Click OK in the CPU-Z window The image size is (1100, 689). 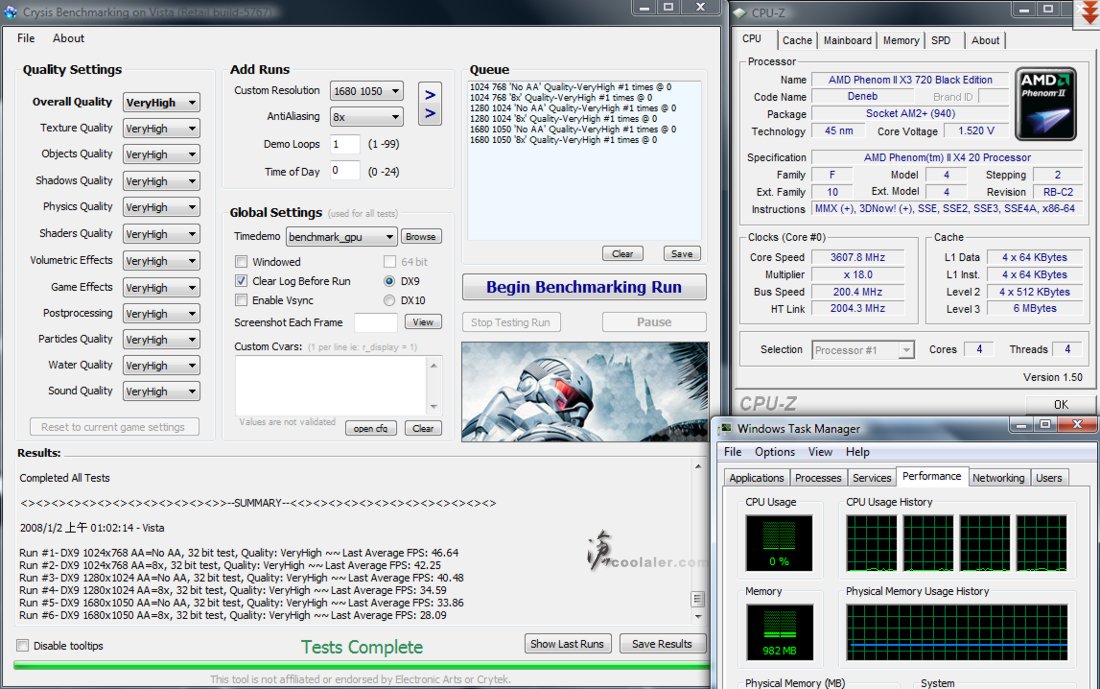1061,405
